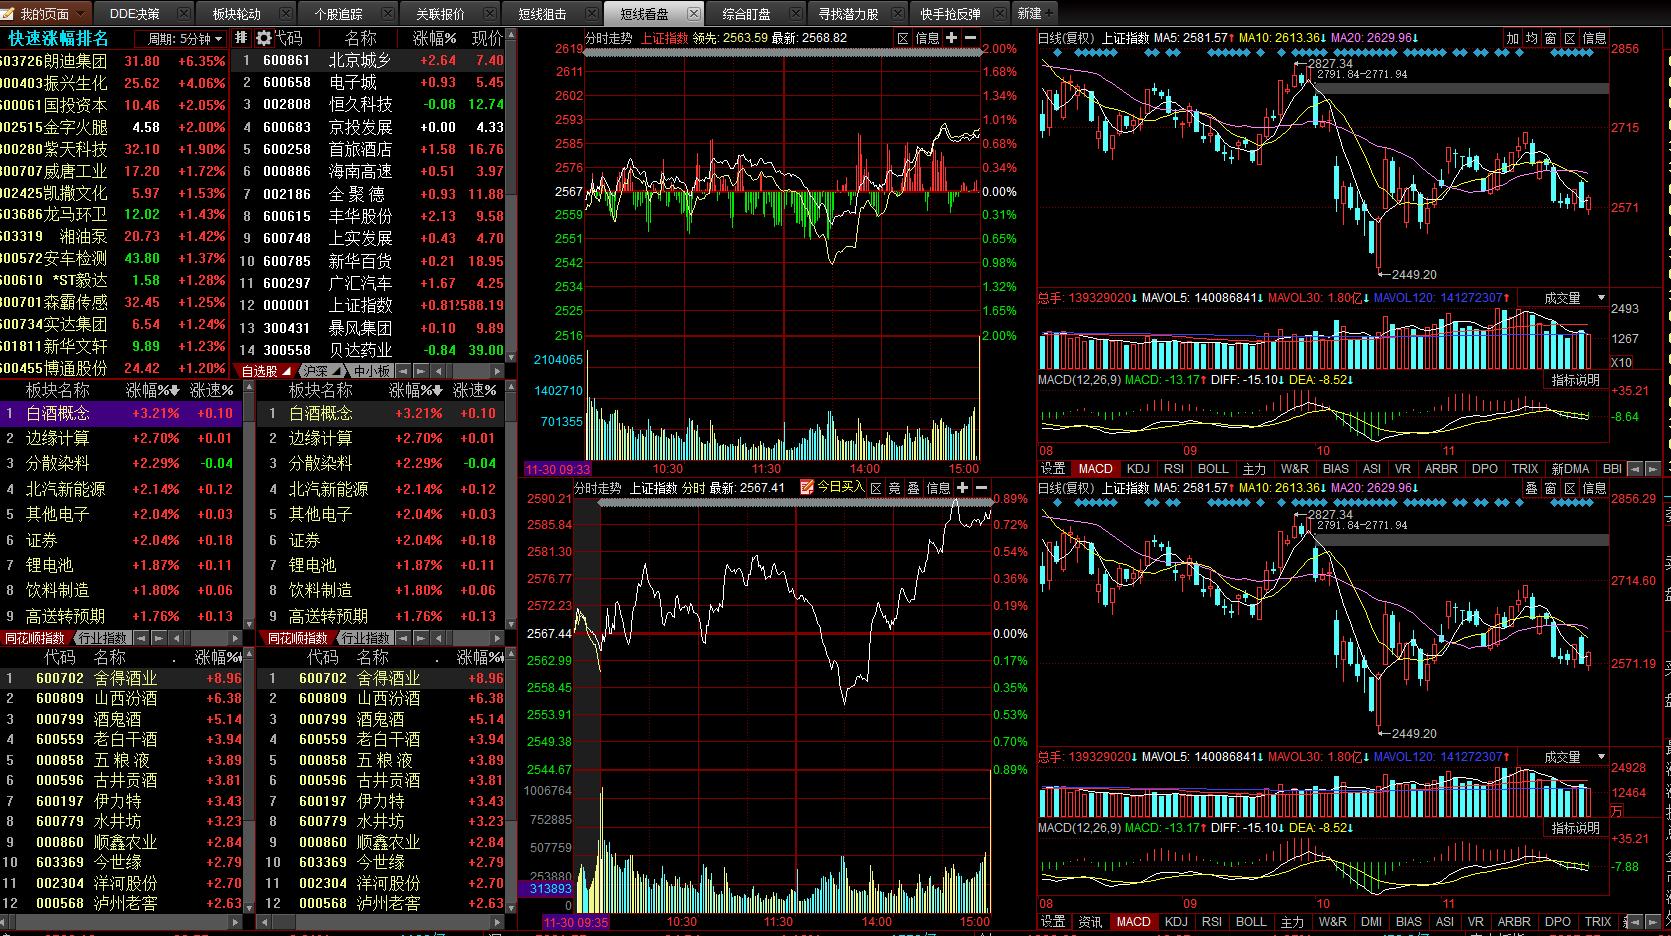Close the 综合盯盘 tab

coord(796,14)
